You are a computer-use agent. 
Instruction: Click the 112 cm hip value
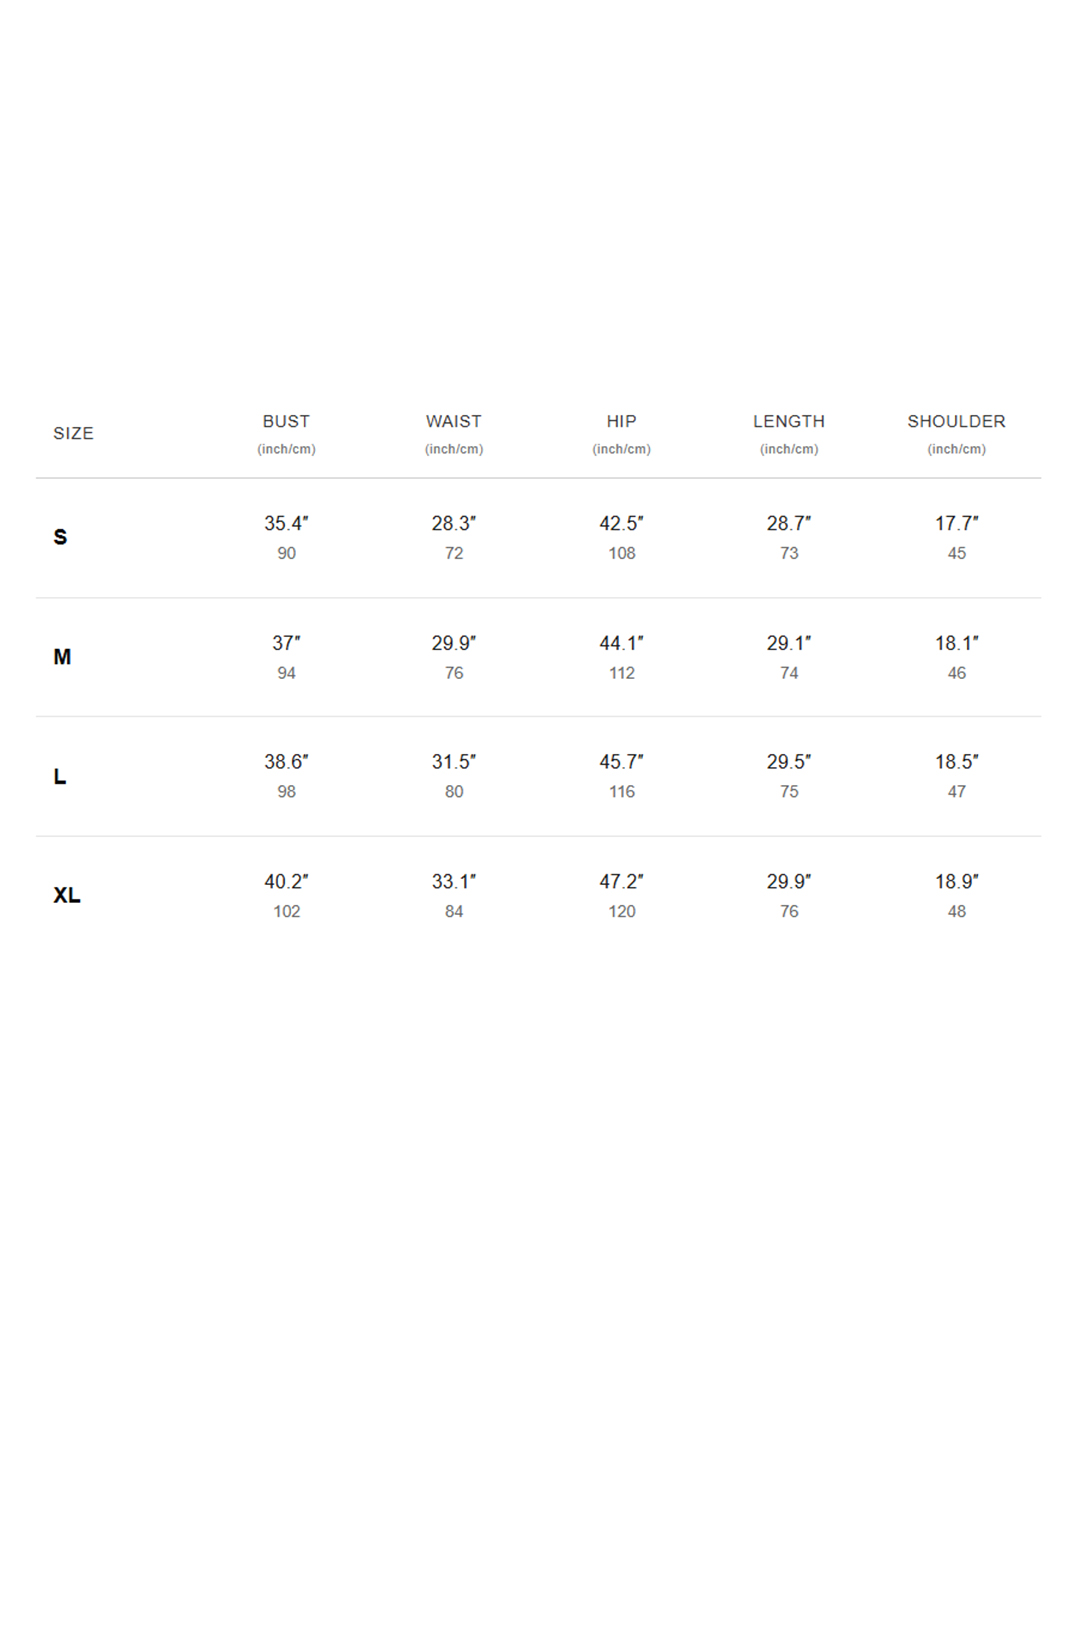[x=622, y=673]
